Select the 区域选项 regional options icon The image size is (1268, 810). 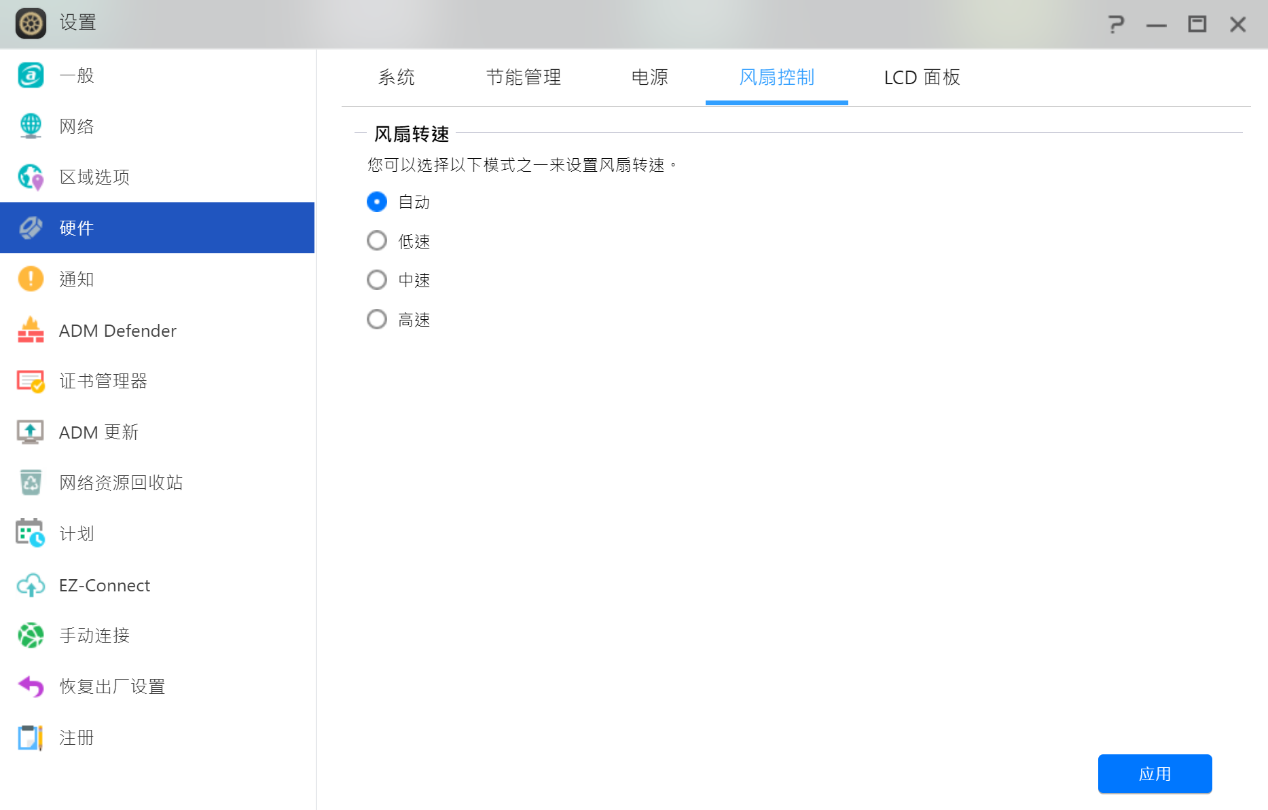[x=31, y=177]
